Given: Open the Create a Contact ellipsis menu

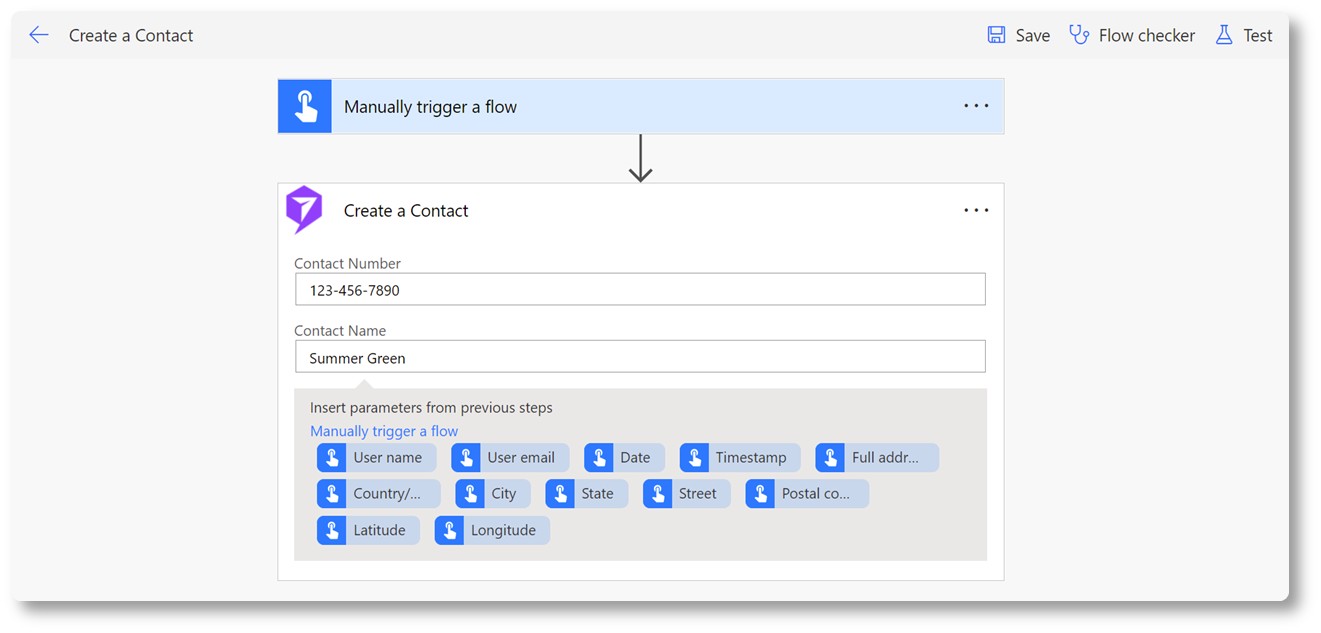Looking at the screenshot, I should click(x=976, y=210).
